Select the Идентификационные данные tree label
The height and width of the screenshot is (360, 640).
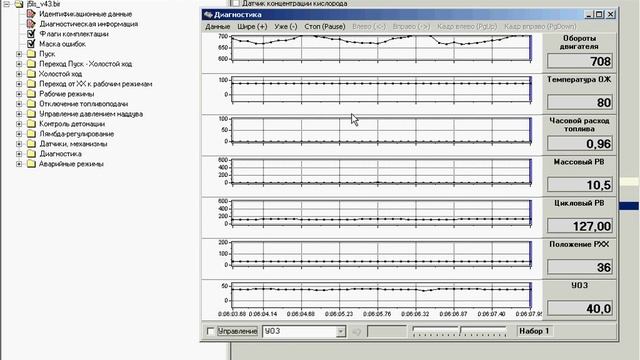tap(85, 14)
